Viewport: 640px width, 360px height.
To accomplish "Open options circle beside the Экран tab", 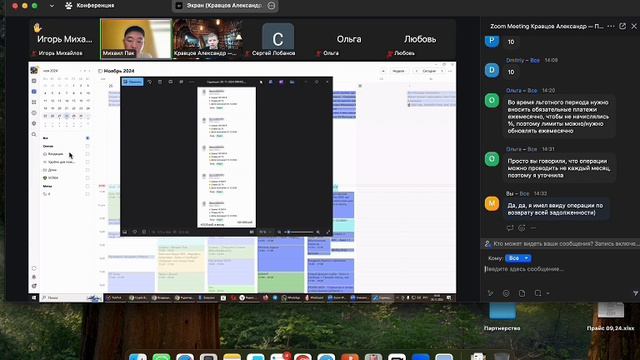I will pos(271,6).
